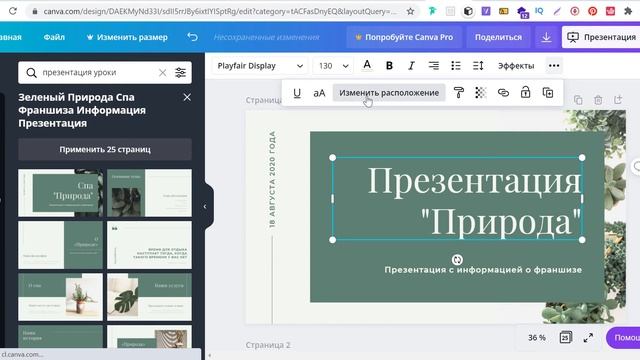Select the quote text template thumbnail
The image size is (640, 360).
click(149, 245)
